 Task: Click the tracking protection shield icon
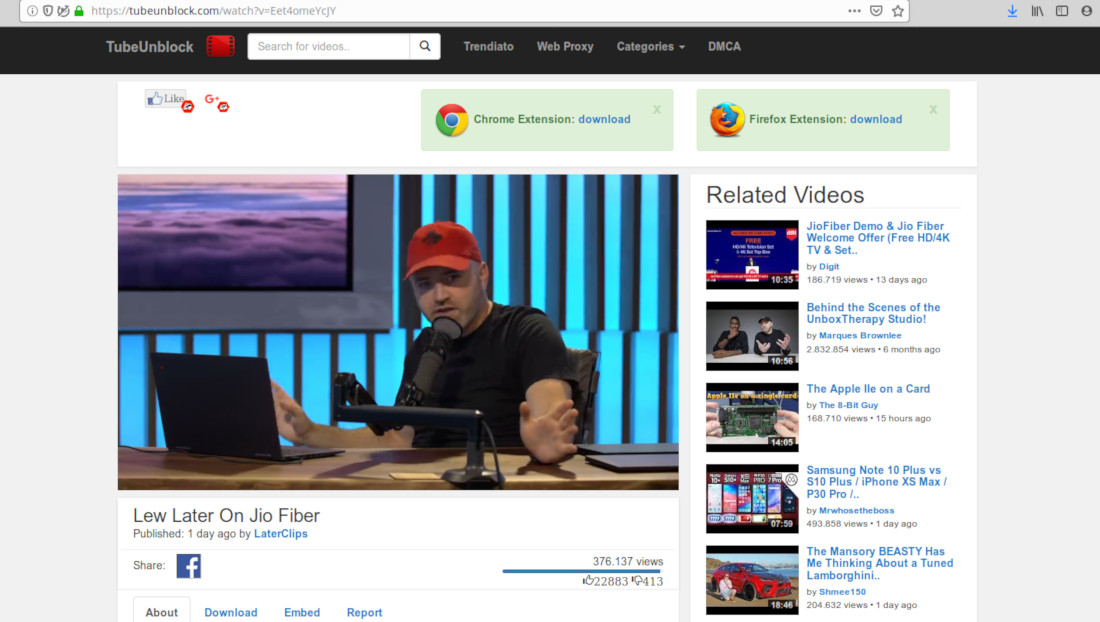pos(48,11)
